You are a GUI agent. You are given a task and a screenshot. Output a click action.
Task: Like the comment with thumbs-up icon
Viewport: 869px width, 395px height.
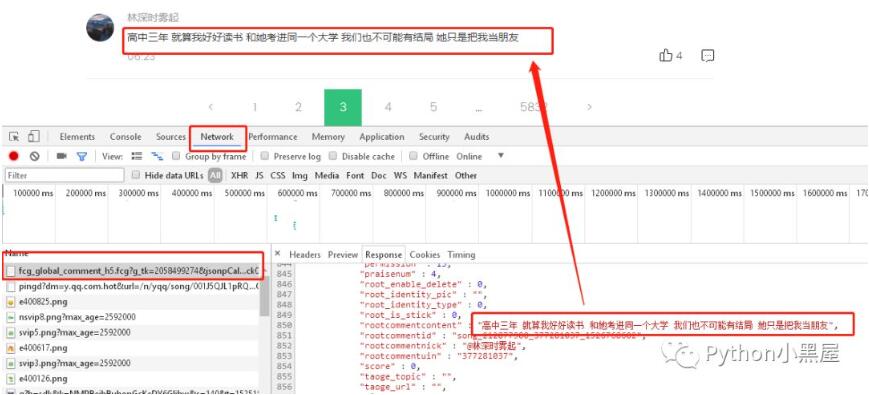coord(666,55)
